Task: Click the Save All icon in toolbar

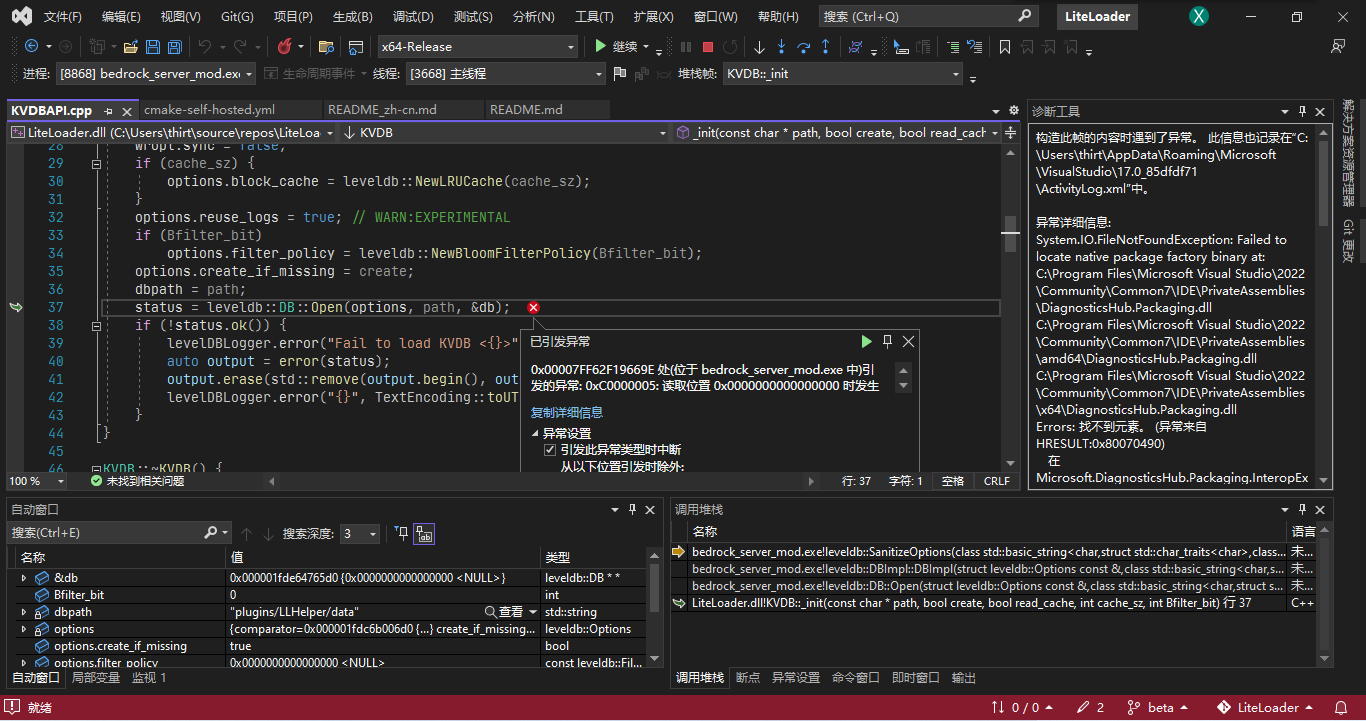Action: [174, 46]
